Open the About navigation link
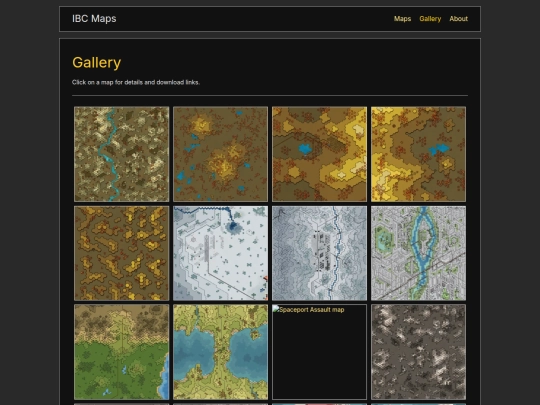 pos(458,19)
